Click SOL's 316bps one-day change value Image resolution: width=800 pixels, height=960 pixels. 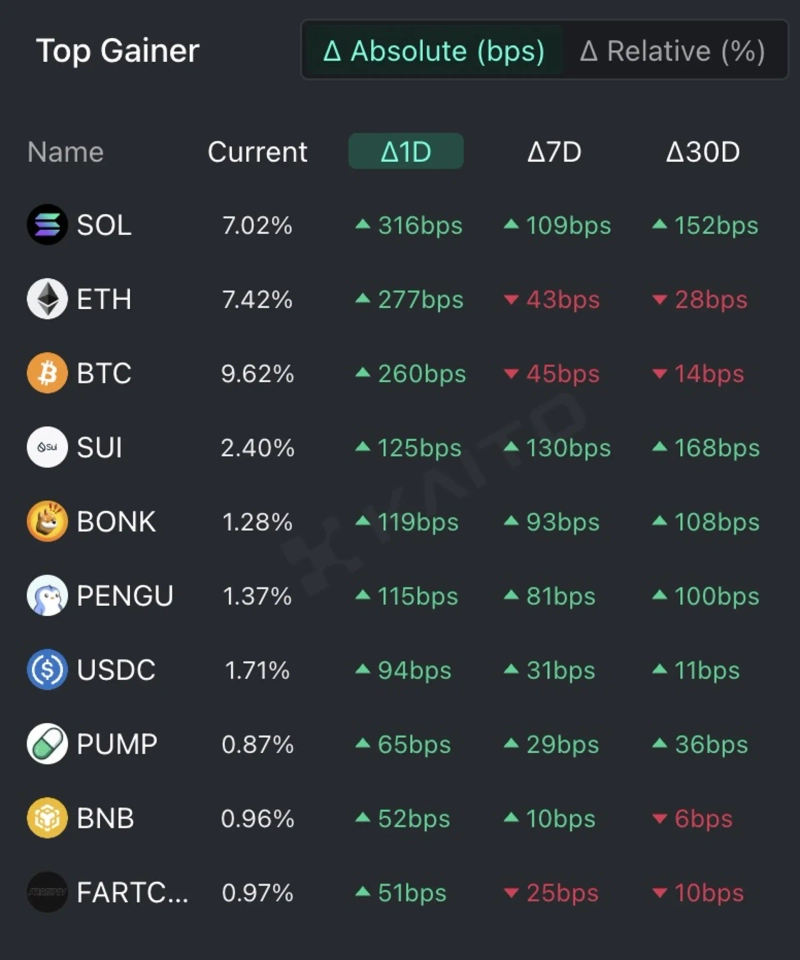pos(410,226)
